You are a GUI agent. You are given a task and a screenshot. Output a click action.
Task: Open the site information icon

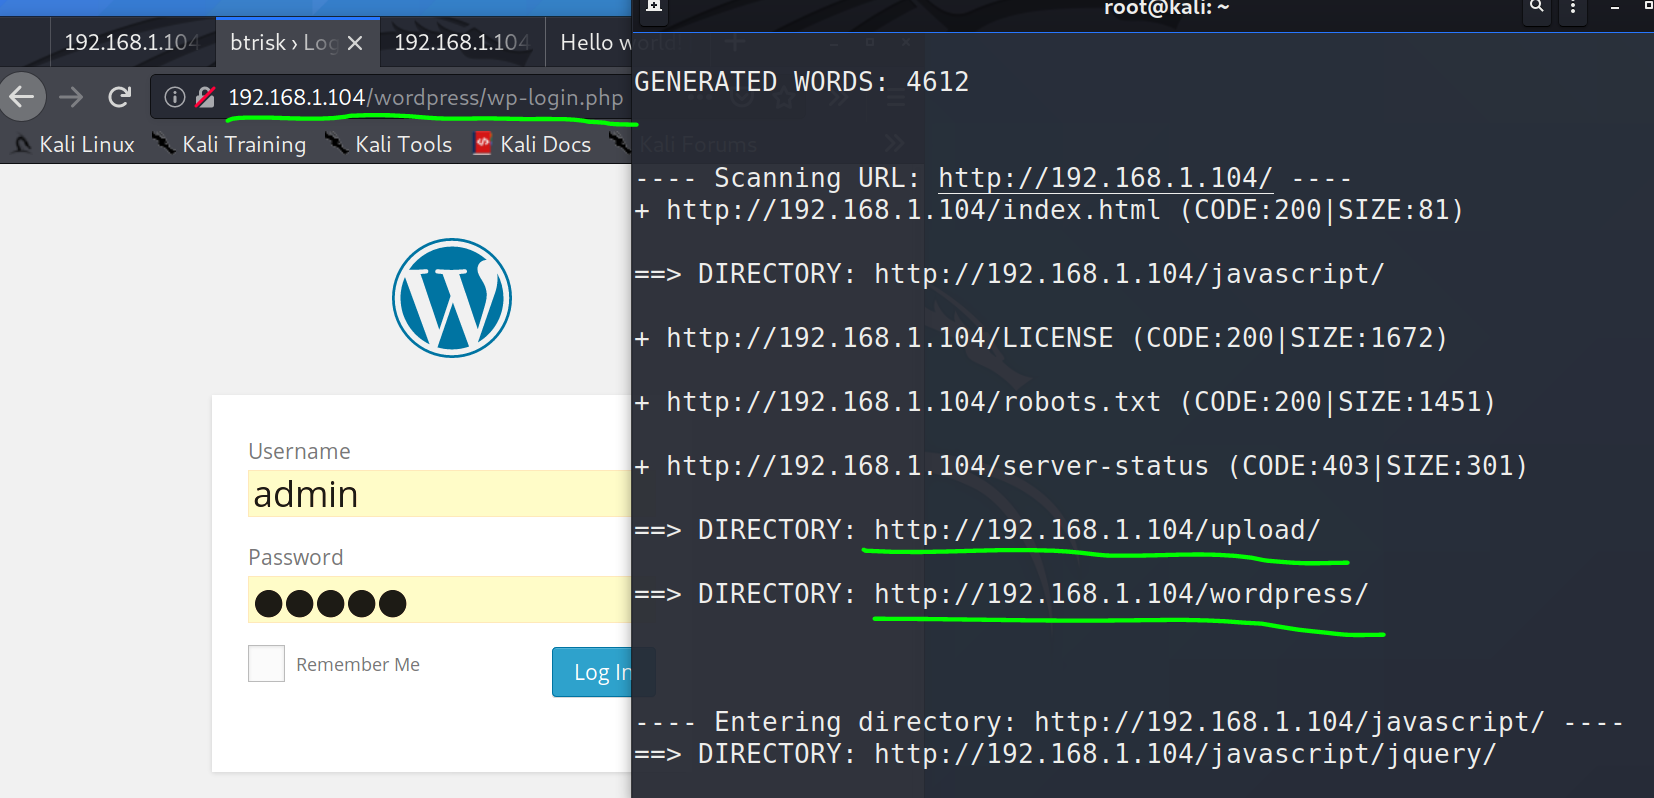(175, 97)
